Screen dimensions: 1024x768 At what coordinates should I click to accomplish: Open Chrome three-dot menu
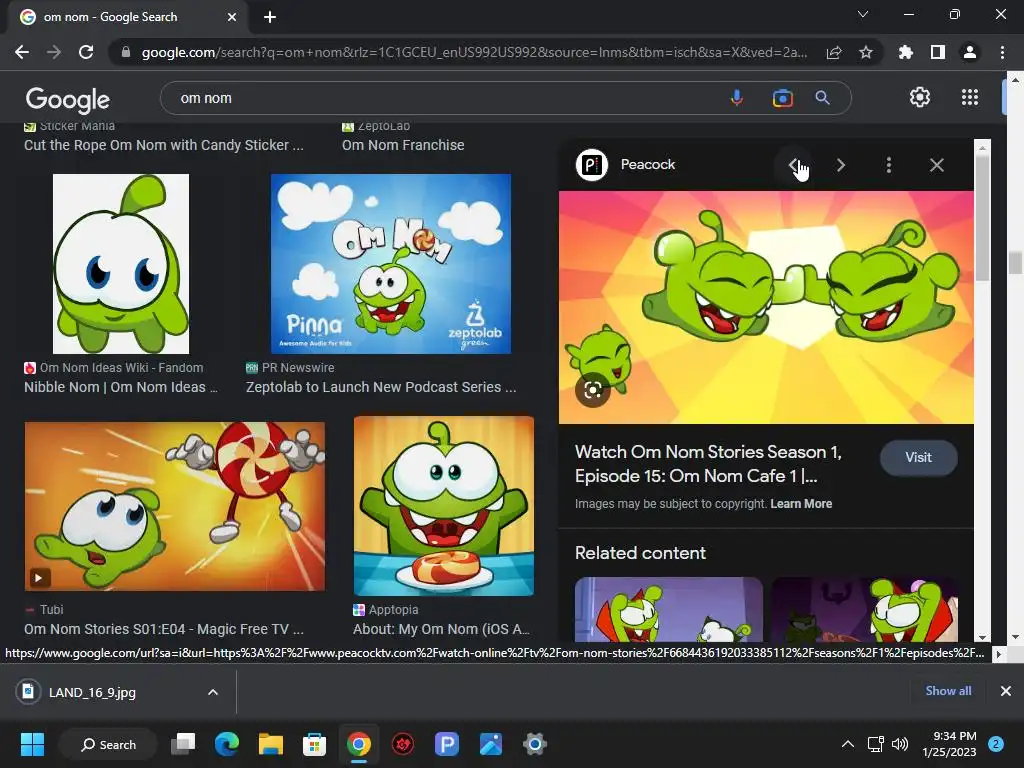click(1002, 52)
